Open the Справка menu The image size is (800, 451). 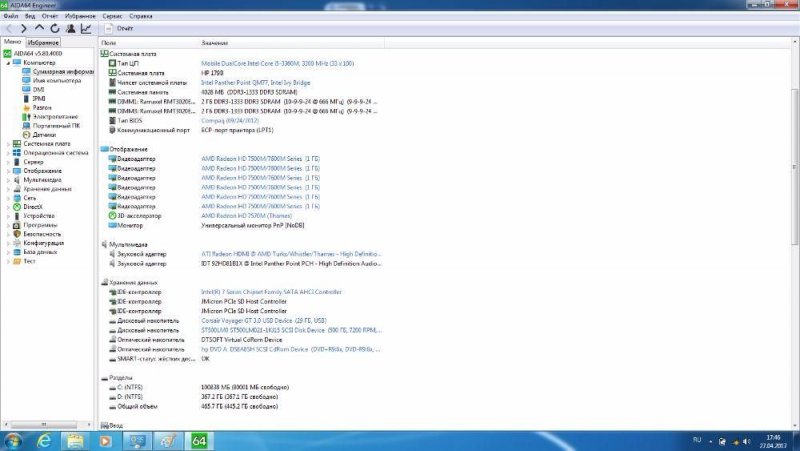(x=140, y=16)
